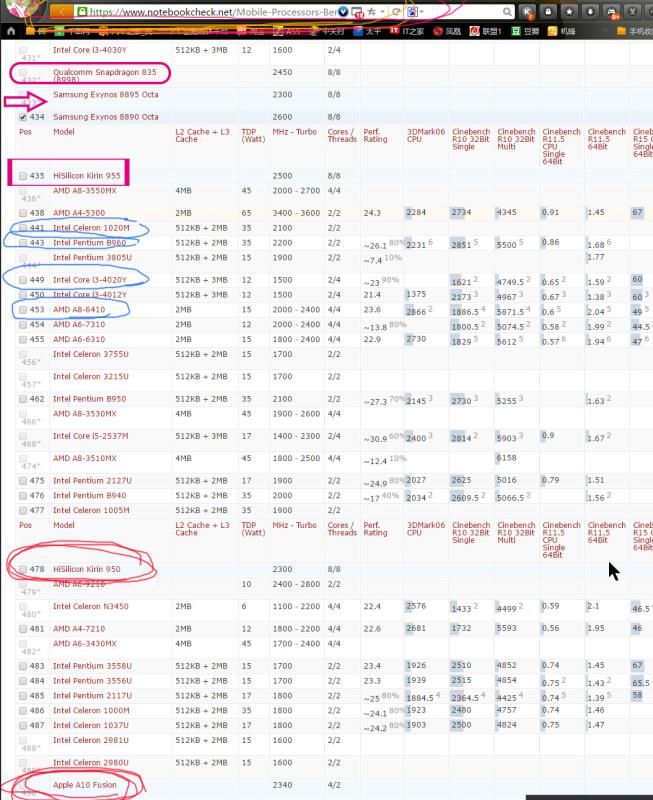The height and width of the screenshot is (800, 653).
Task: Select the Intel Pentium B950 checkbox
Action: 22,399
